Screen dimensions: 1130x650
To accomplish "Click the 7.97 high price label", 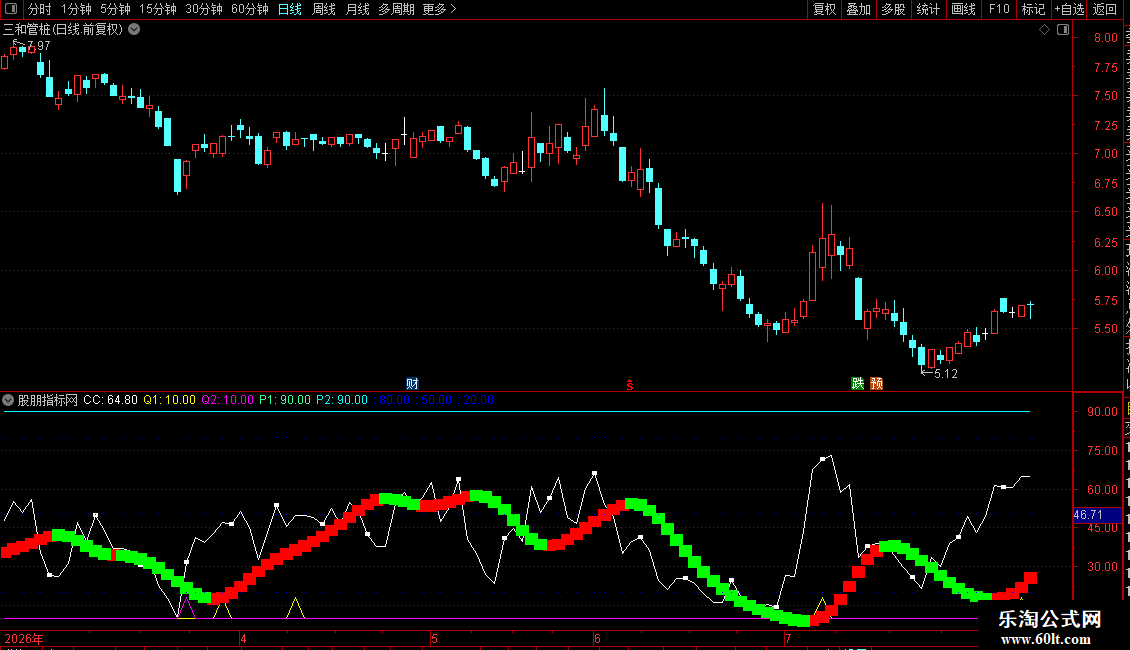I will coord(38,45).
